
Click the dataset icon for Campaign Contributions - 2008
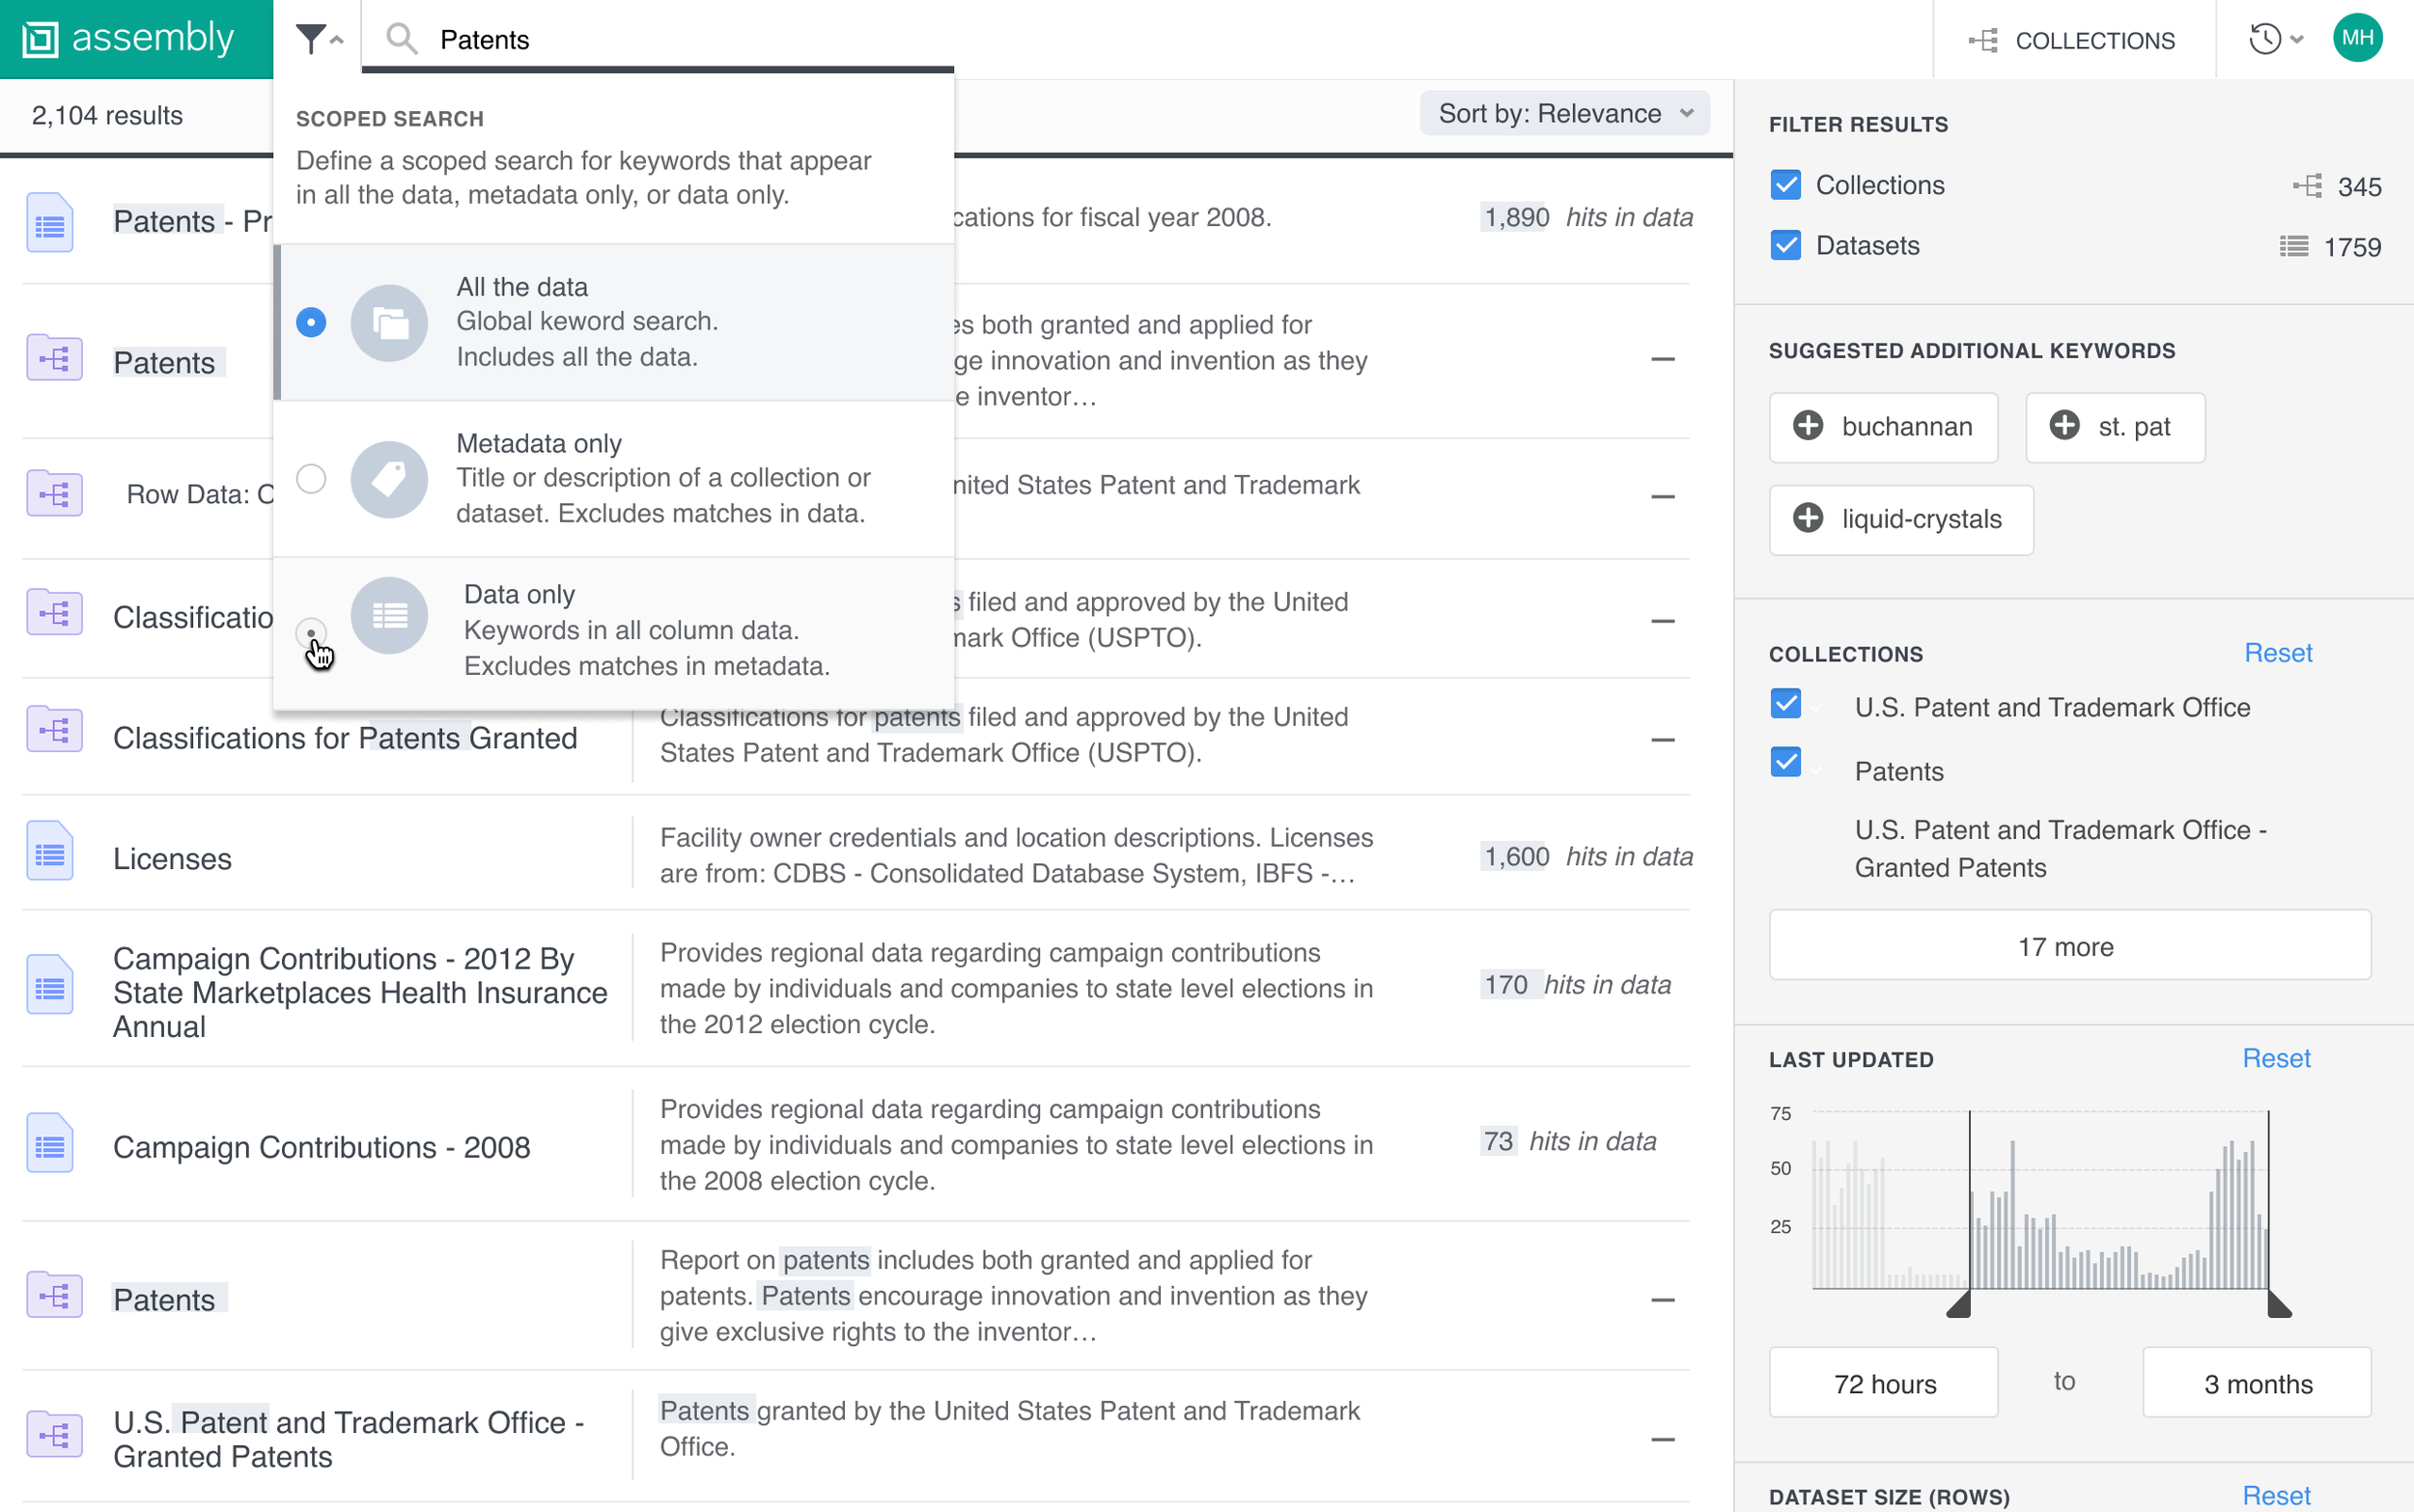click(x=49, y=1143)
